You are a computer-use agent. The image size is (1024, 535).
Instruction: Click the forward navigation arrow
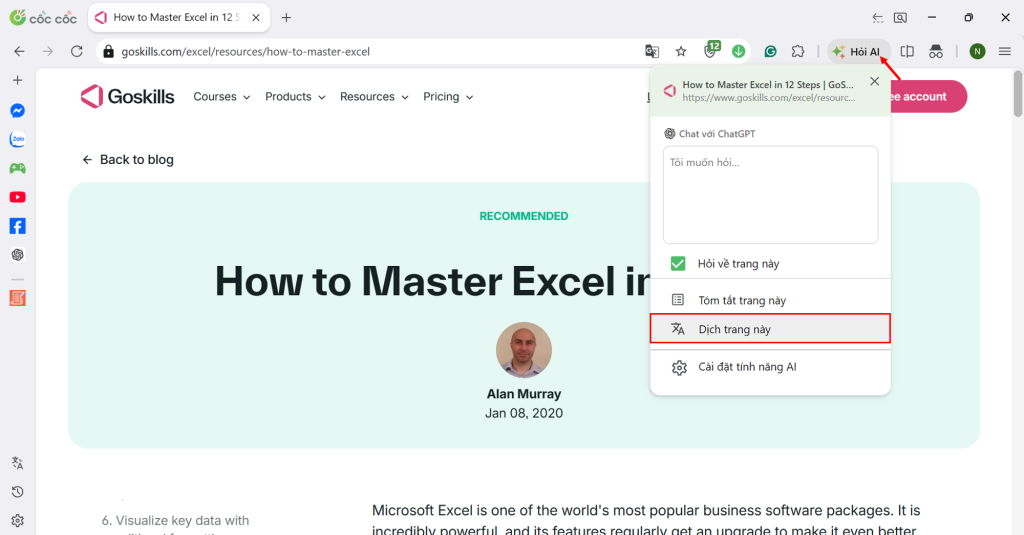click(48, 52)
